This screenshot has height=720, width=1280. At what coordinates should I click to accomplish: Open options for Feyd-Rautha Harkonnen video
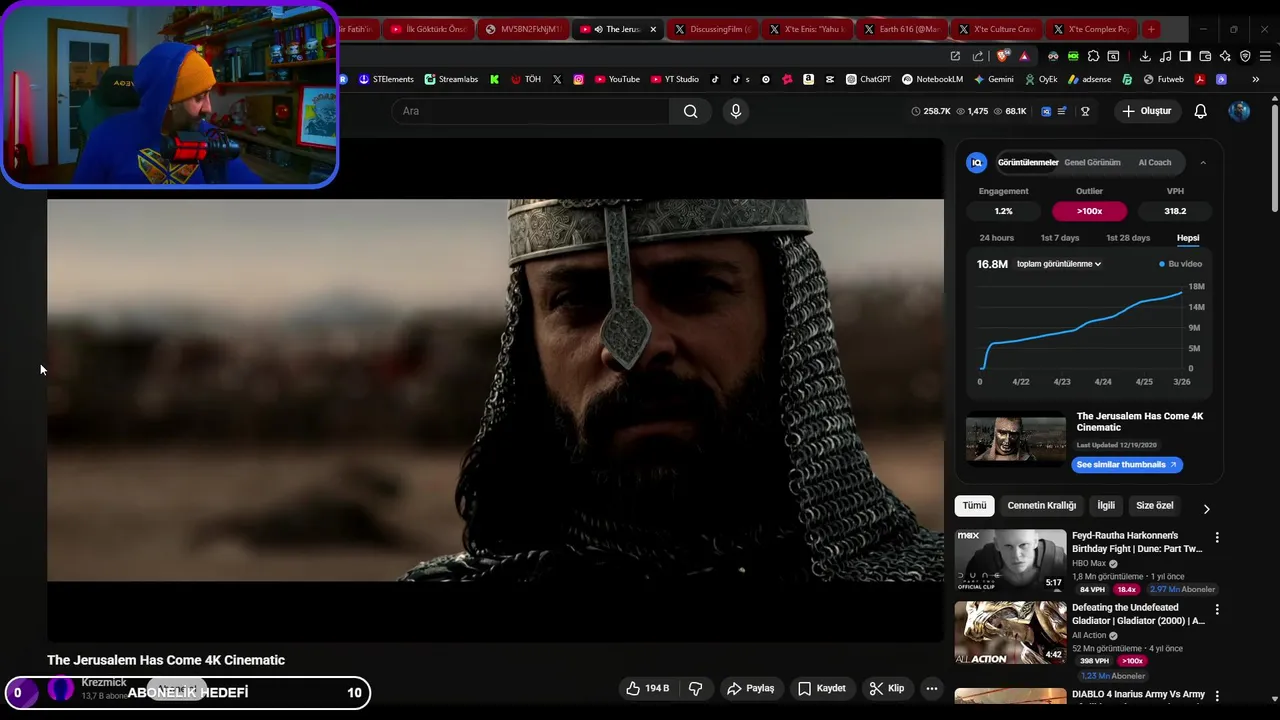click(x=1217, y=538)
